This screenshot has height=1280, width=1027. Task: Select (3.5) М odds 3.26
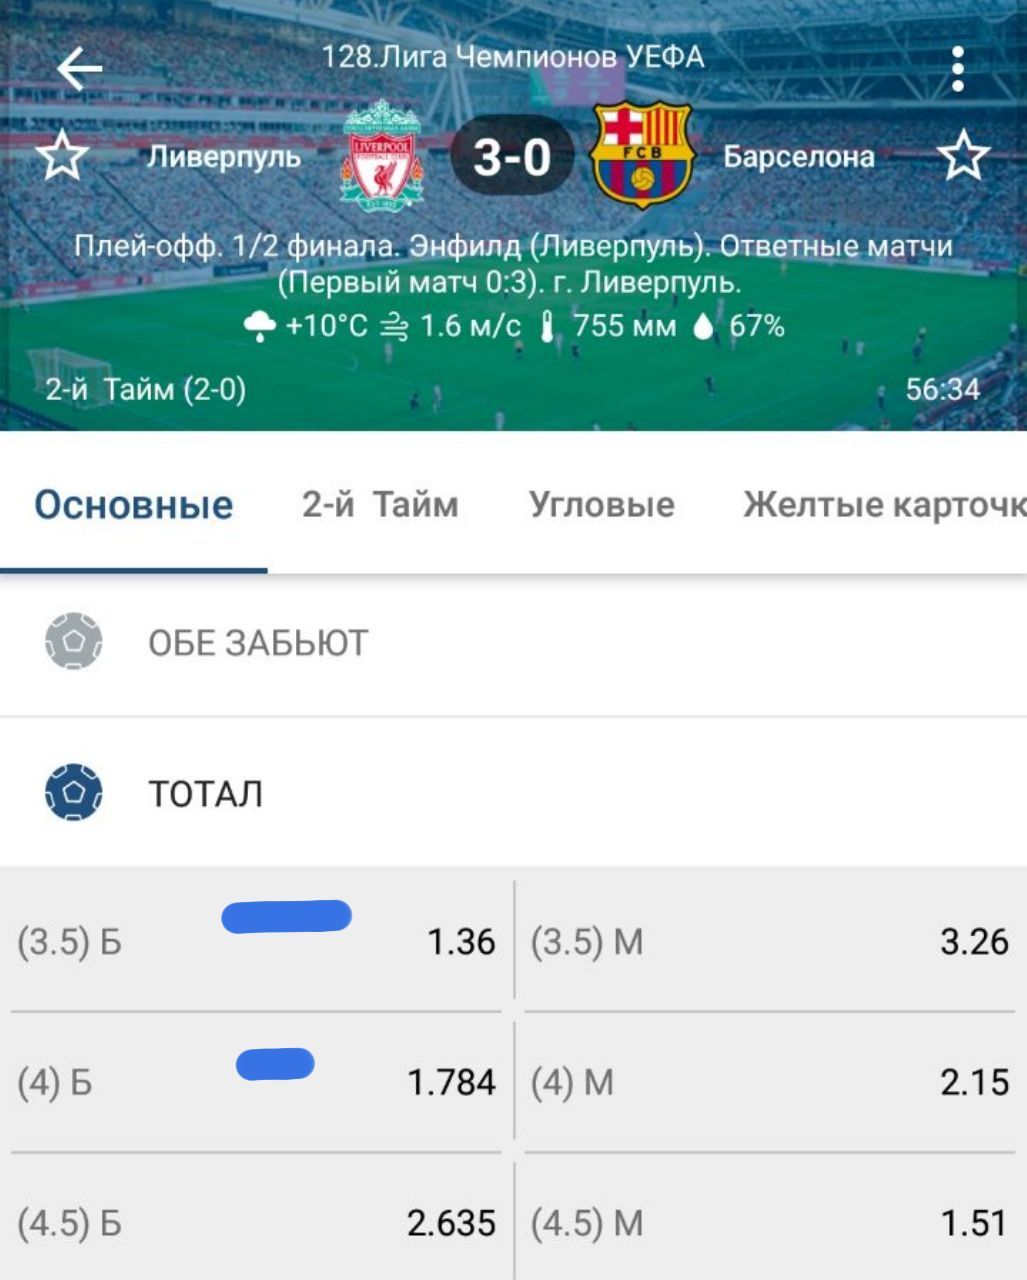769,942
